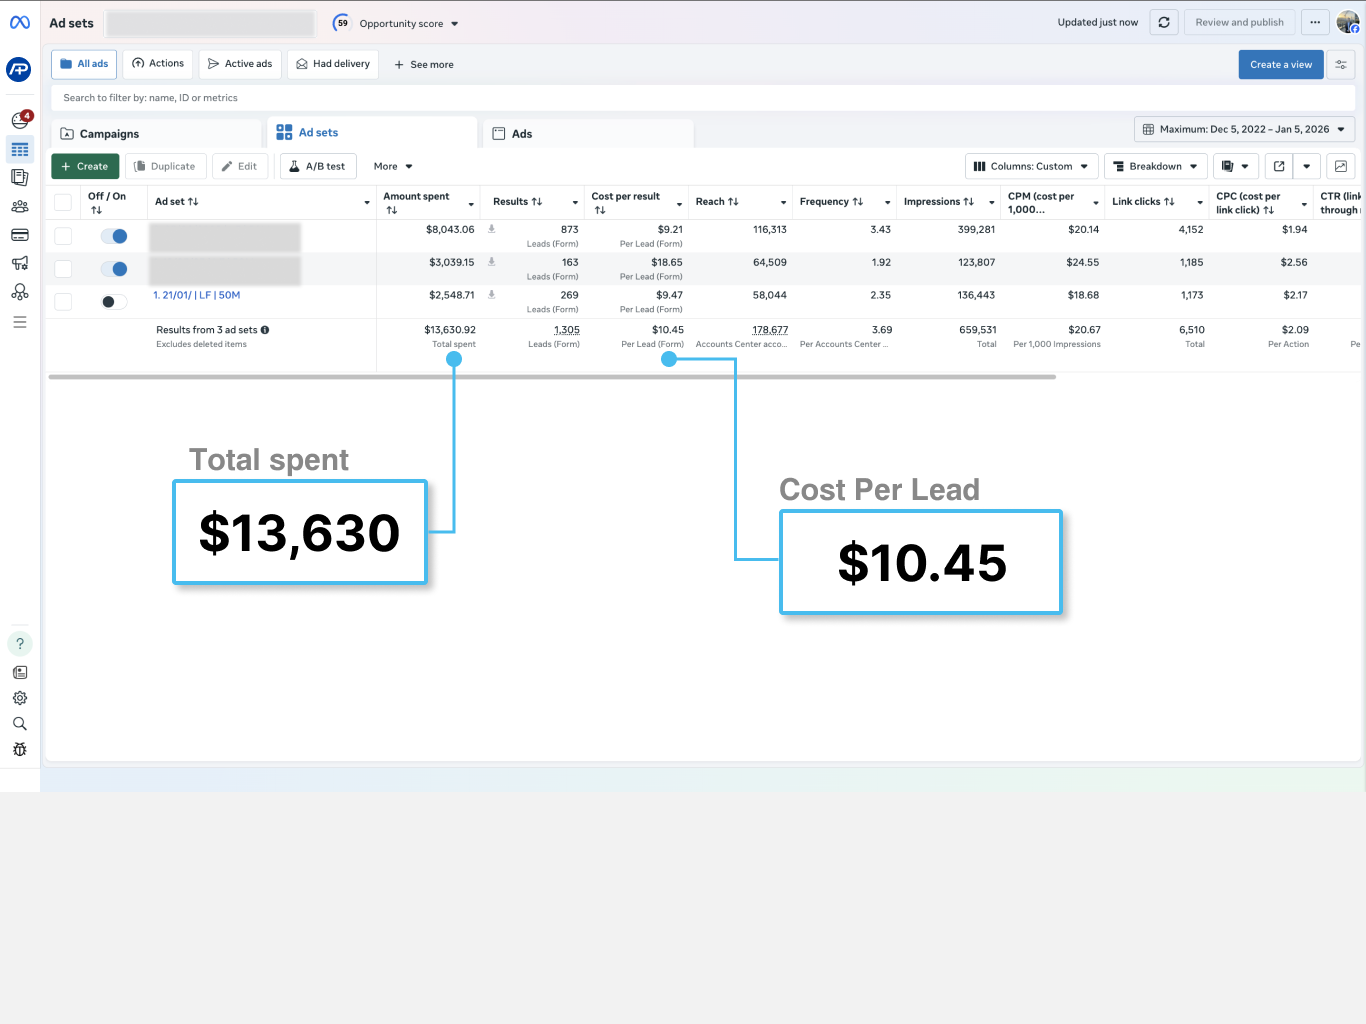1366x1024 pixels.
Task: Open the settings gear in sidebar
Action: (x=20, y=698)
